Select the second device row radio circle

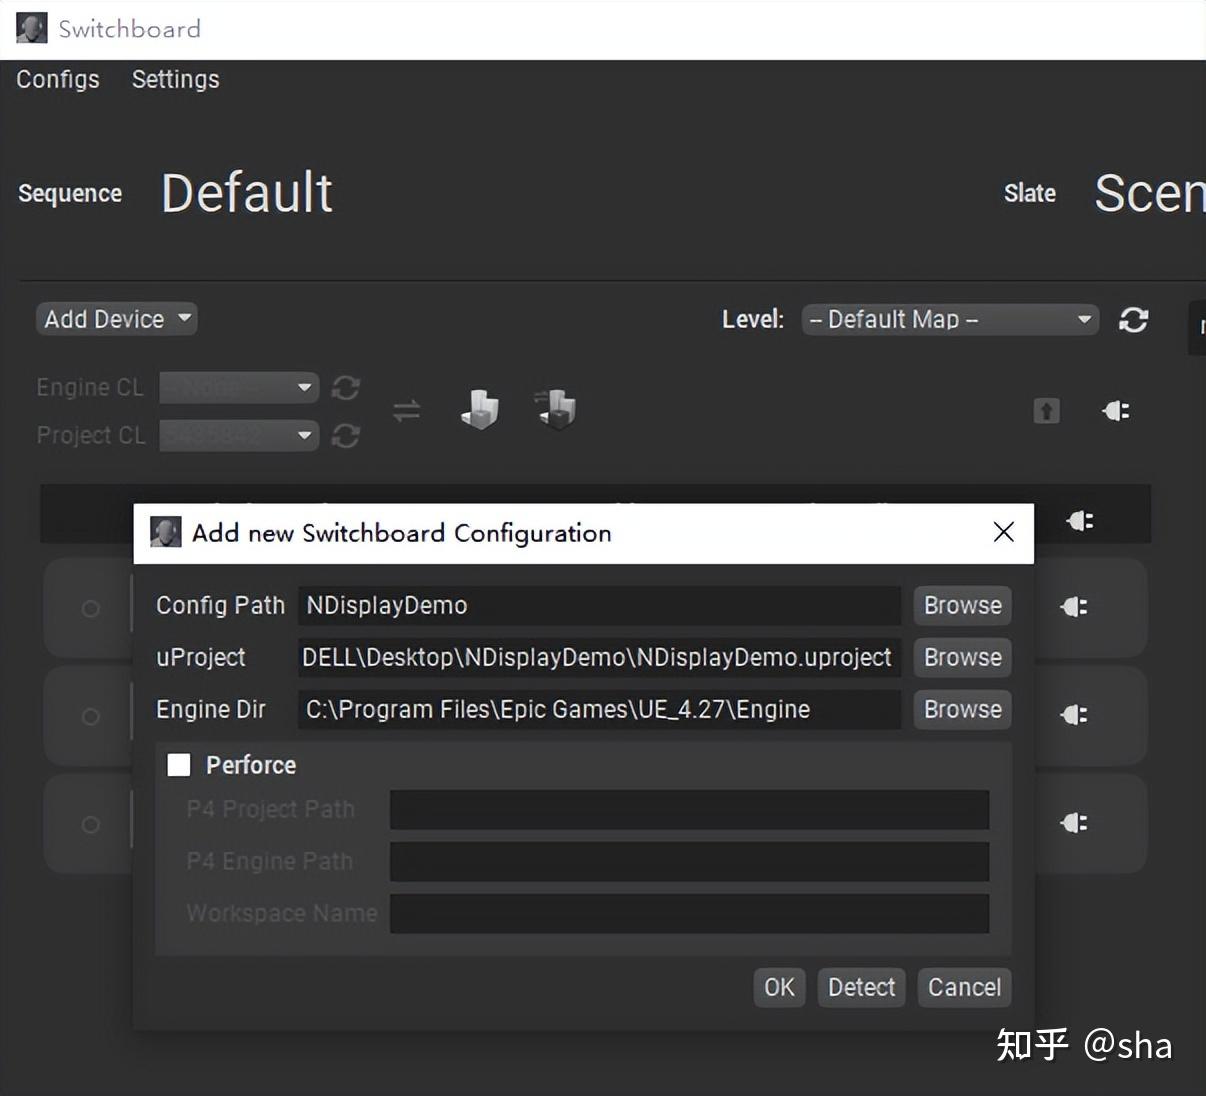(x=90, y=716)
